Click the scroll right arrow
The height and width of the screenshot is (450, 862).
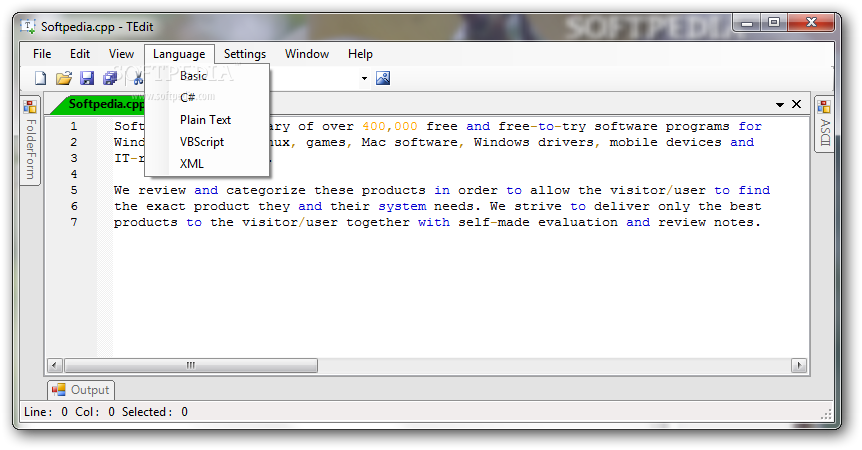[799, 365]
